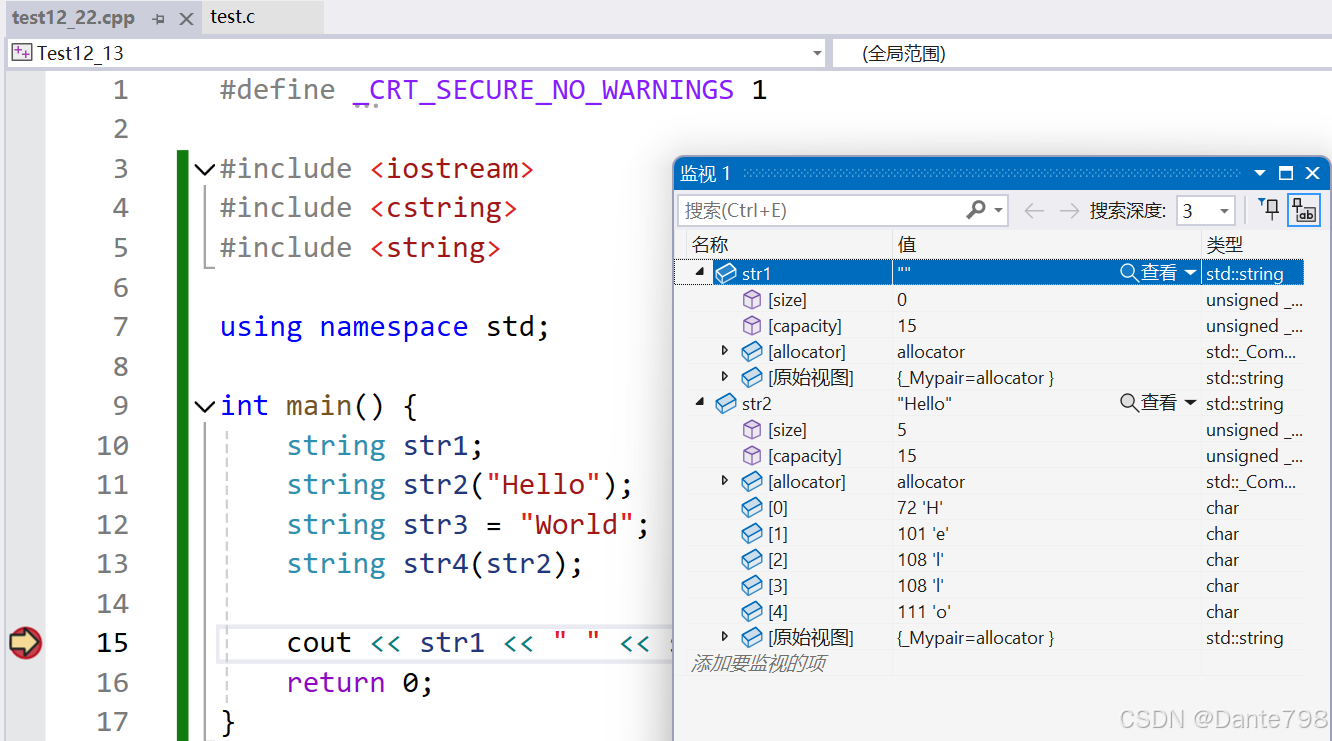Open the search options dropdown arrow in Watch 1
Viewport: 1332px width, 741px height.
pos(999,210)
